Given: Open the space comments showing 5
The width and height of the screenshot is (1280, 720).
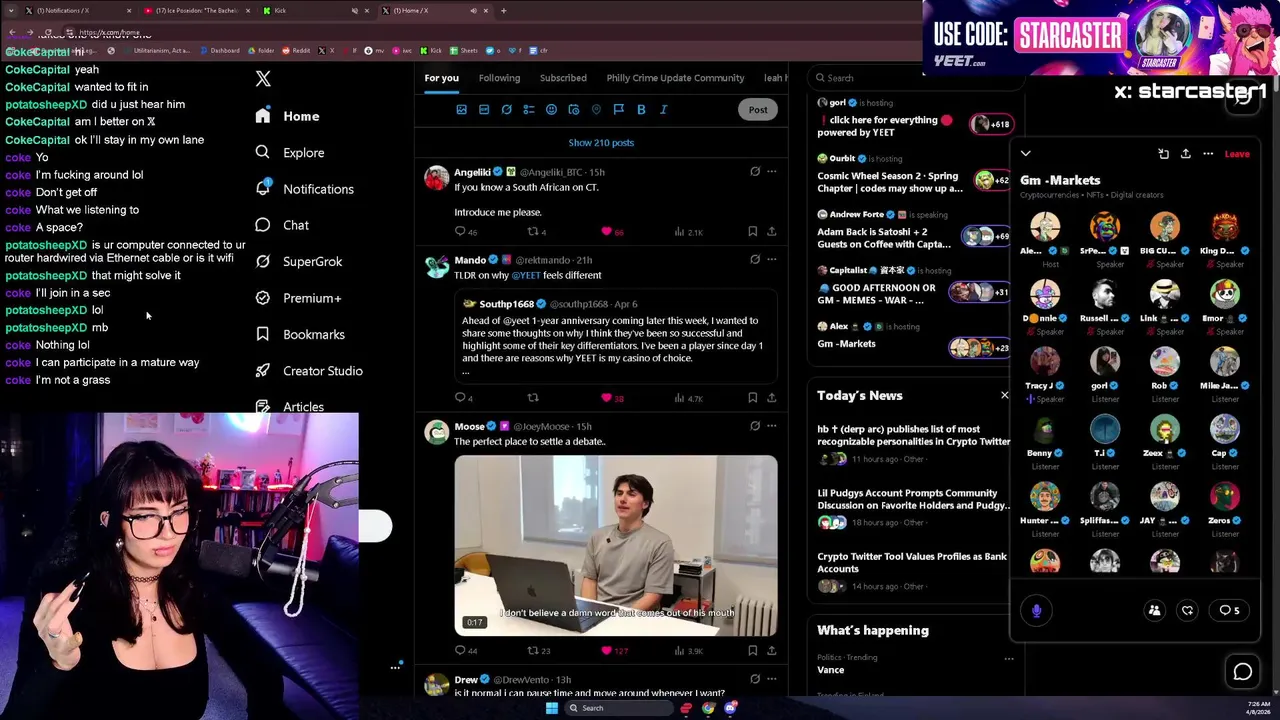Looking at the screenshot, I should [x=1229, y=610].
